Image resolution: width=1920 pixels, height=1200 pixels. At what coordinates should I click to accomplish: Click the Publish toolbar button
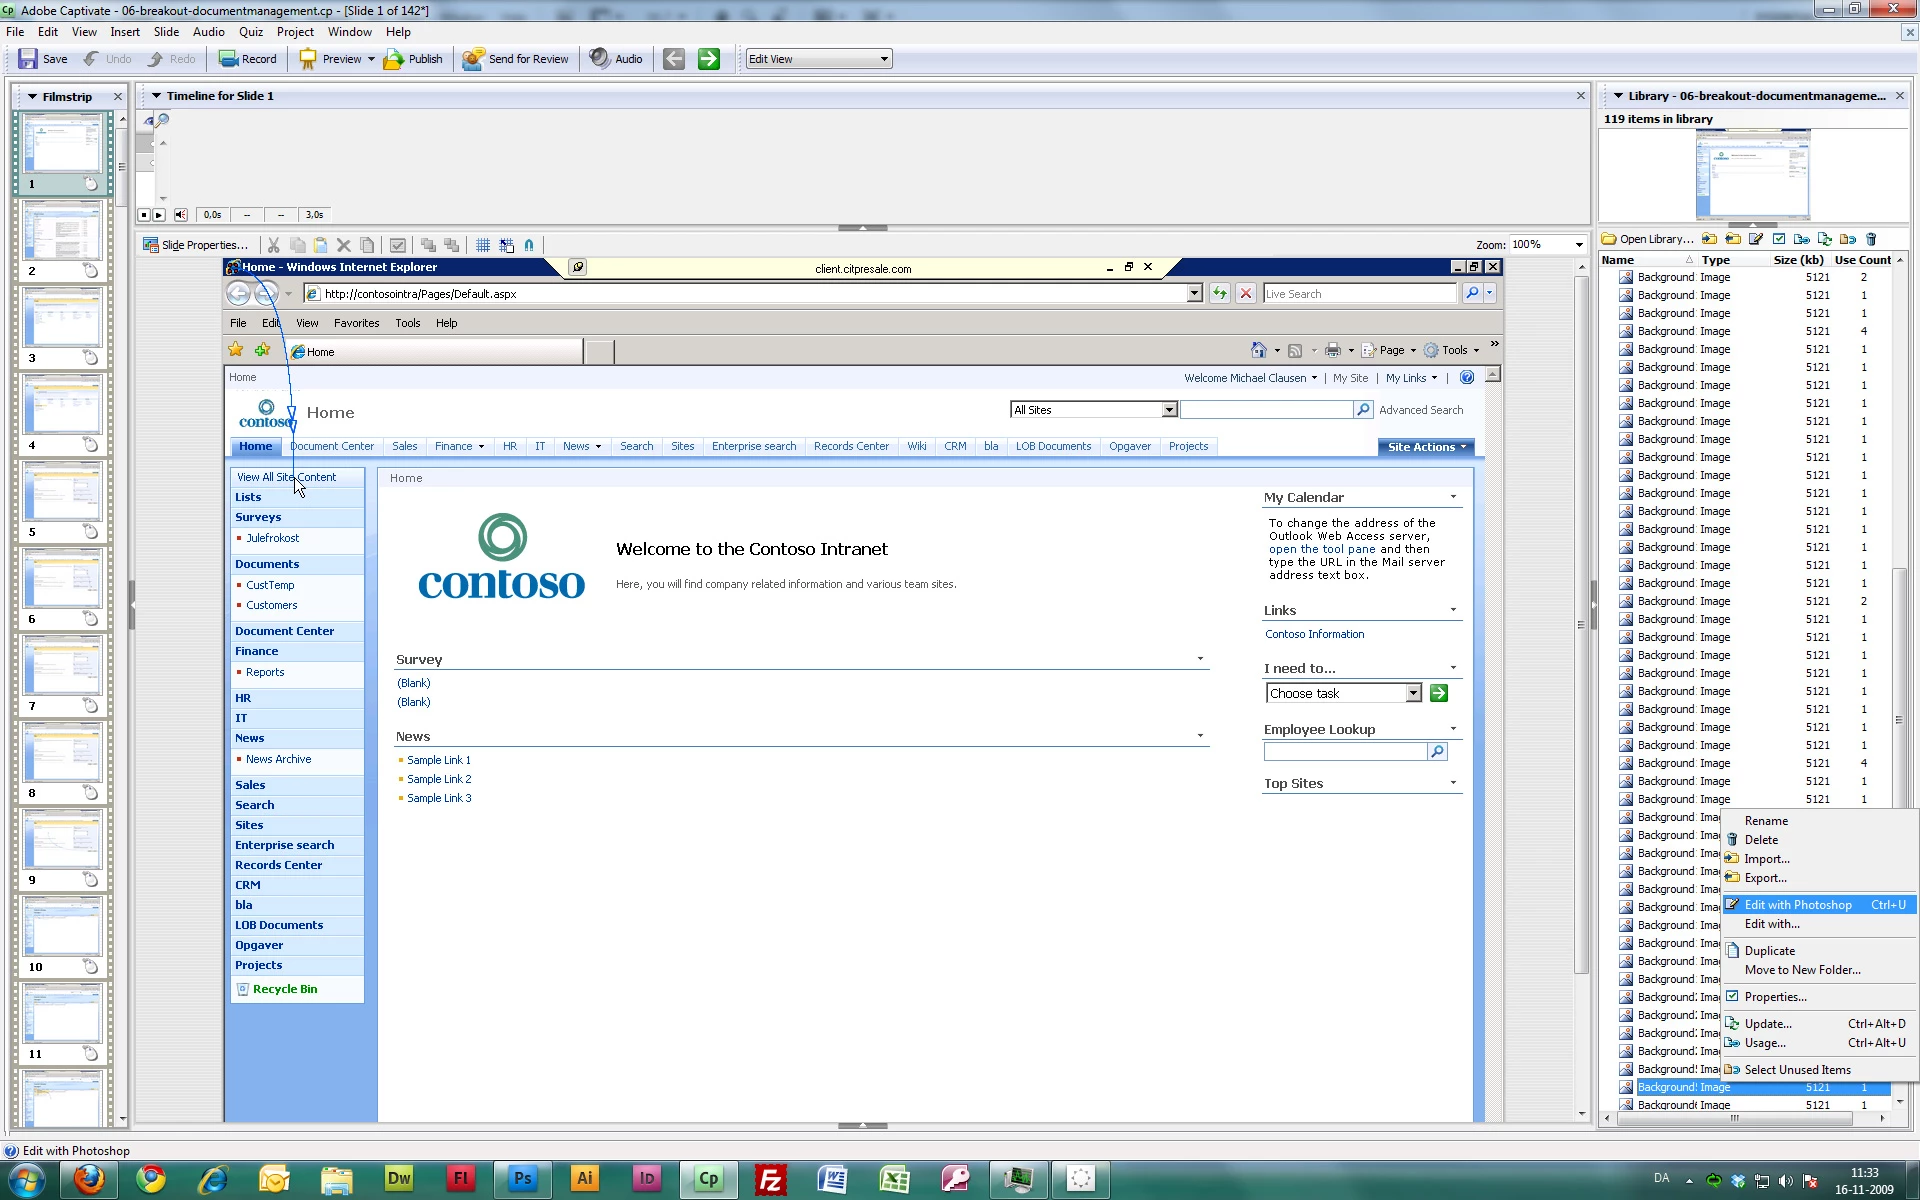414,59
